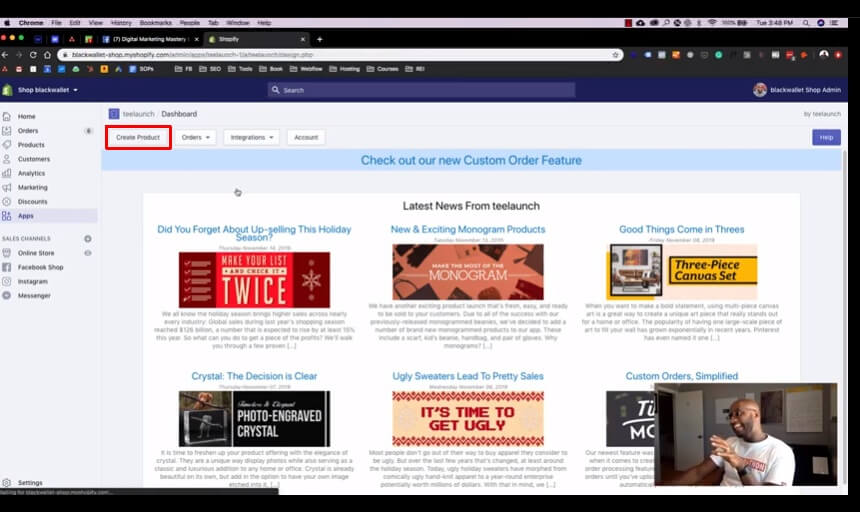Go to Discounts in the sidebar
Screen dimensions: 860x512
[x=32, y=202]
